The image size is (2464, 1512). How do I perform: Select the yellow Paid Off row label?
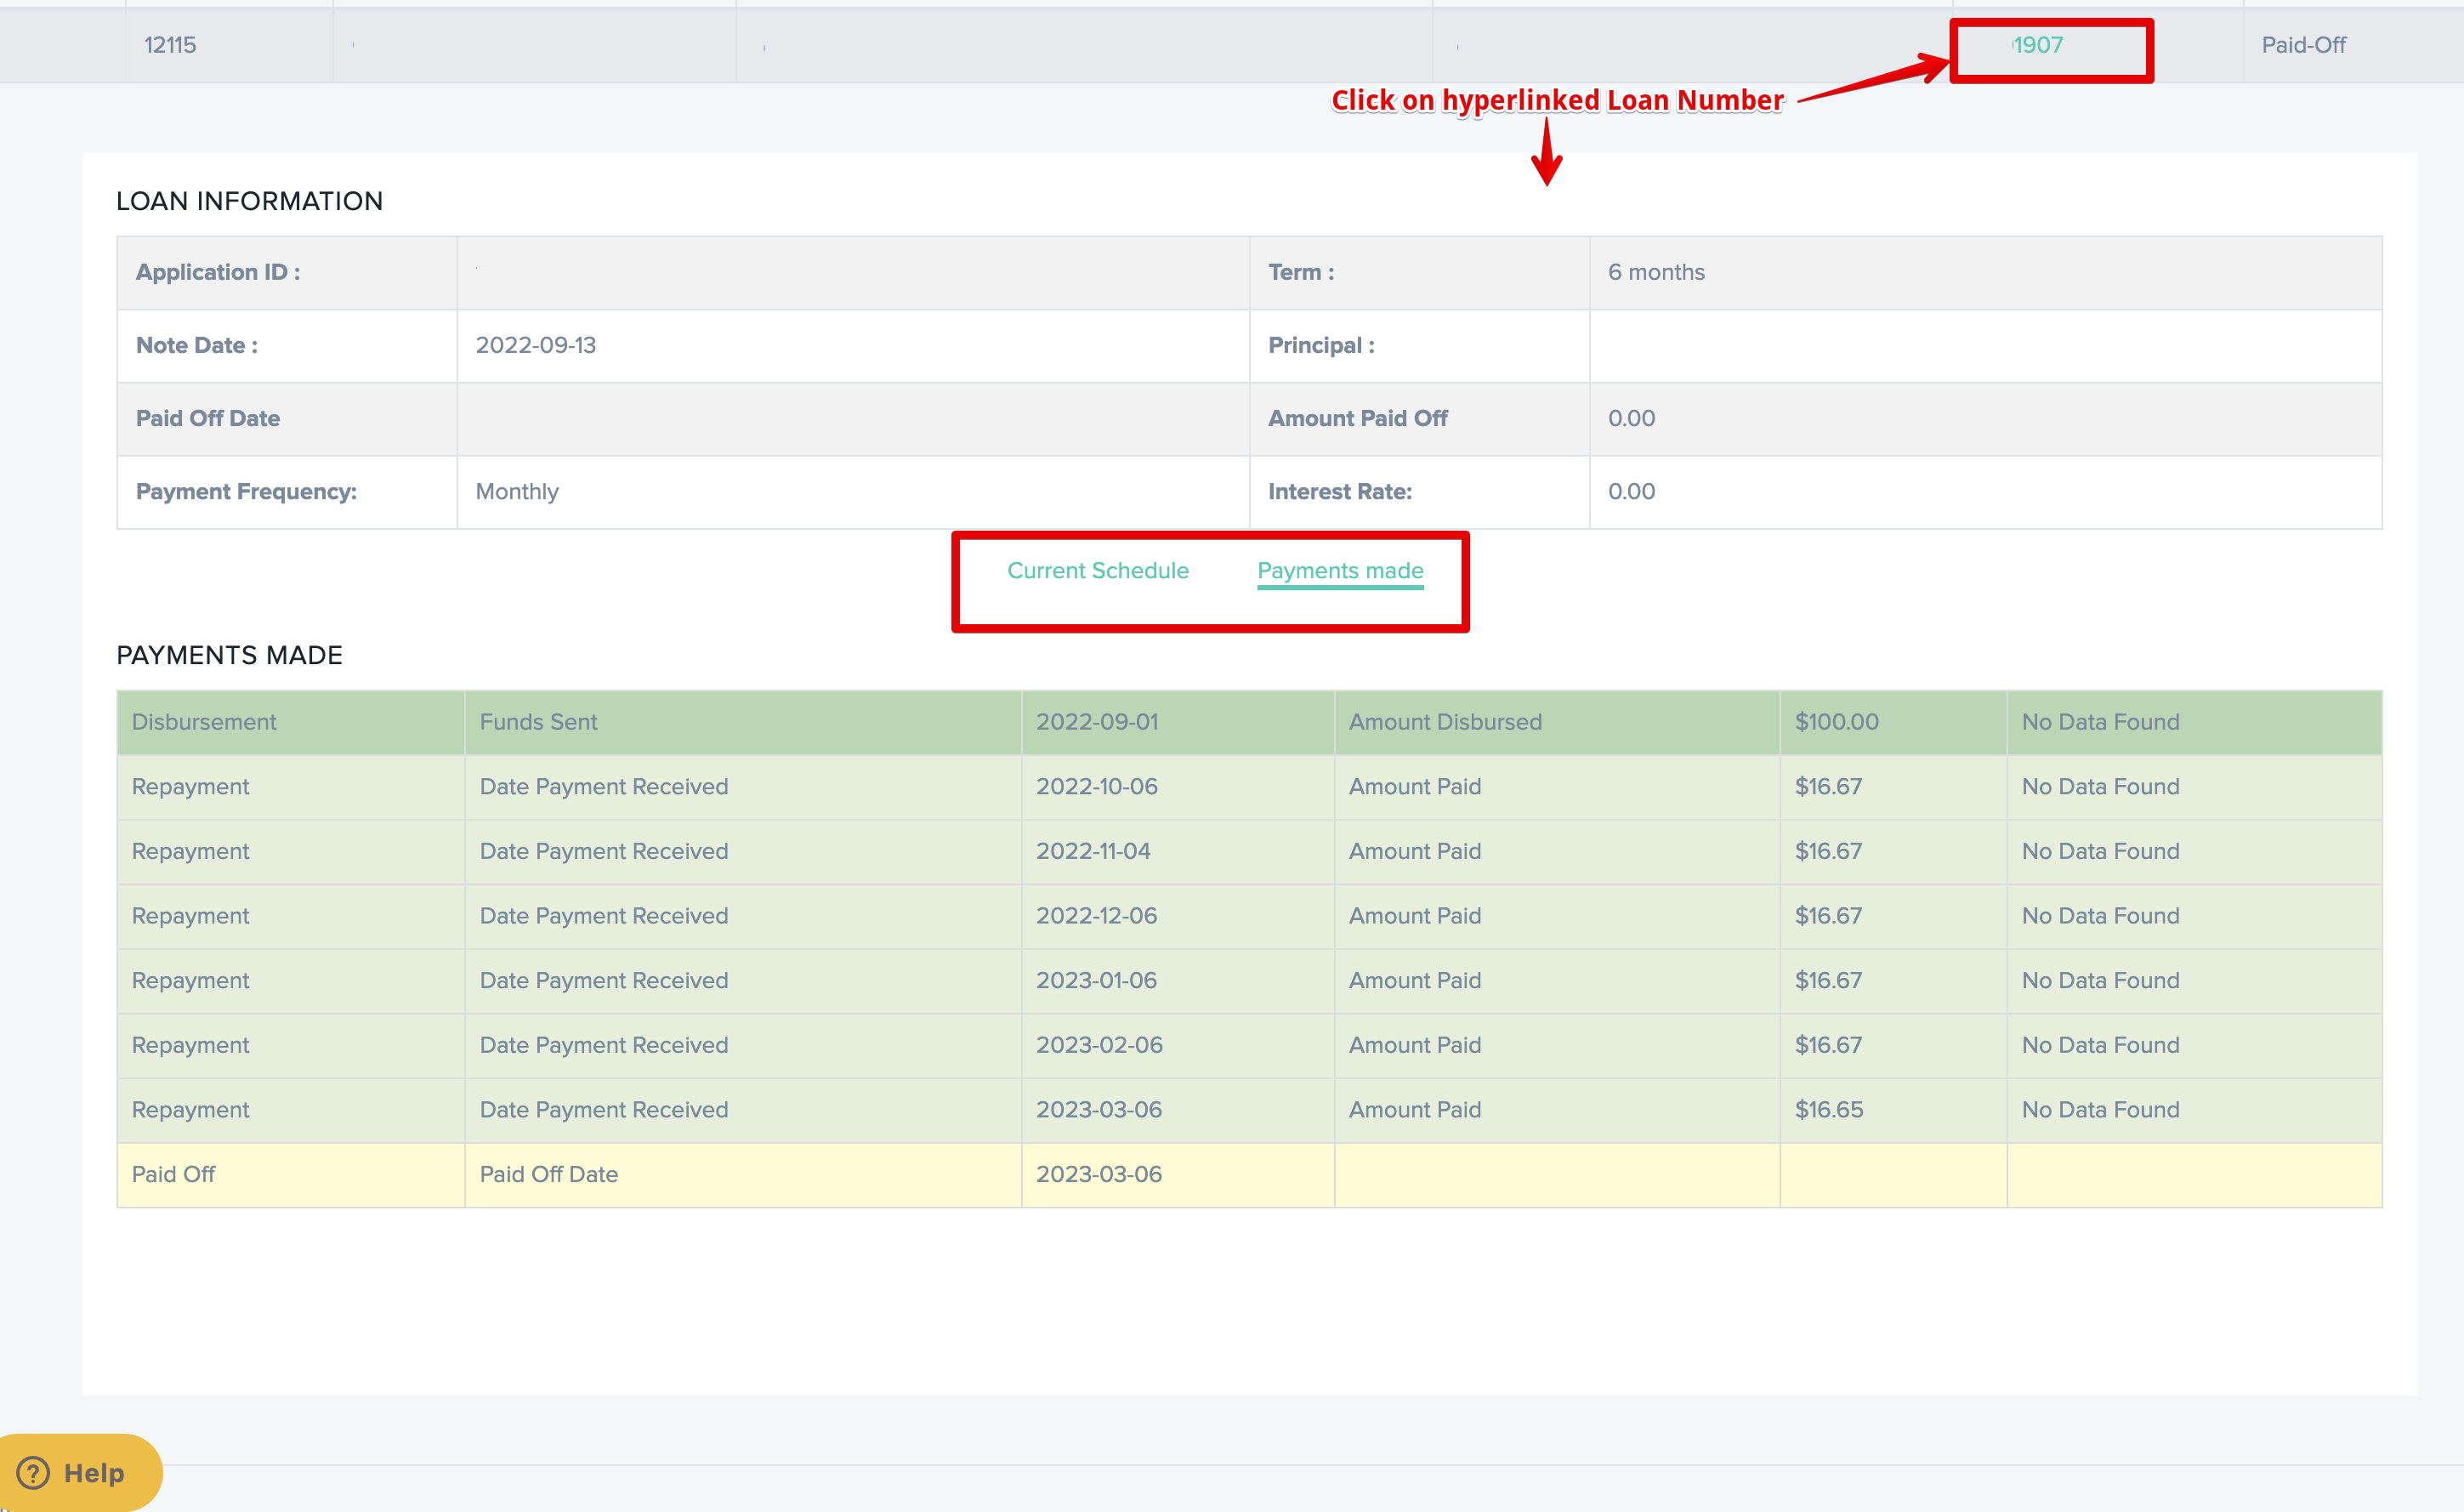(x=173, y=1174)
